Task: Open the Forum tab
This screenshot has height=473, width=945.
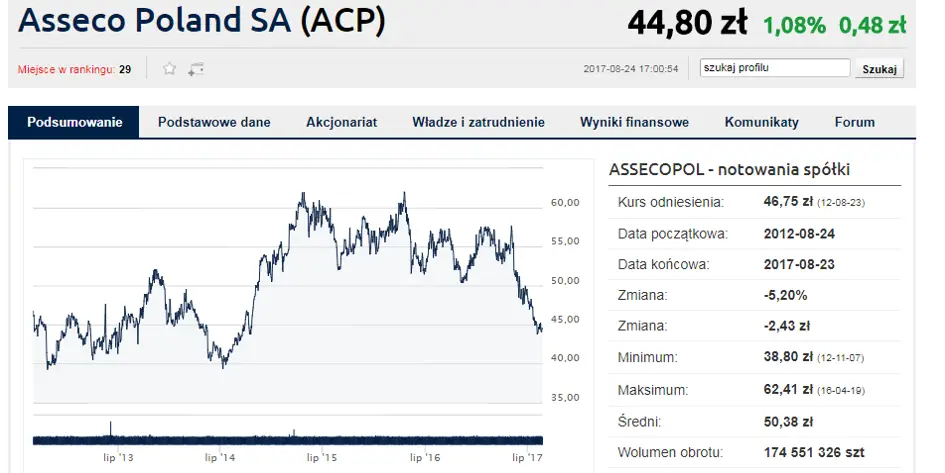Action: coord(854,123)
